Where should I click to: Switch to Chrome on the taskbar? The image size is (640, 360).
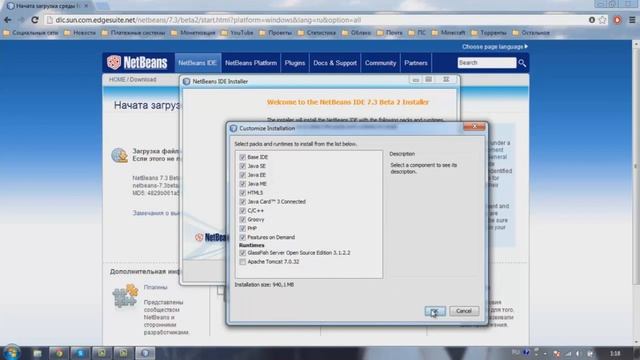[59, 353]
